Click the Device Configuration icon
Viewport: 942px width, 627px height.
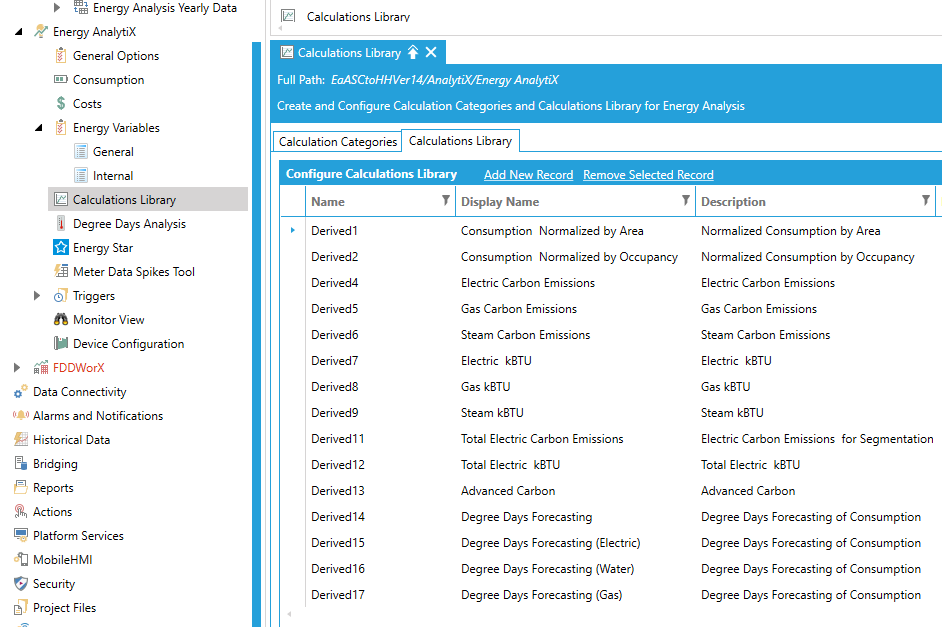61,344
